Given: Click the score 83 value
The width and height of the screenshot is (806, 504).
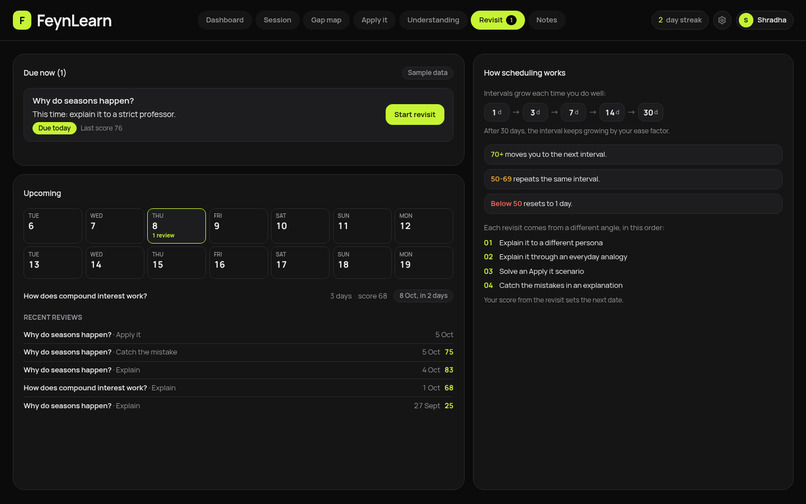Looking at the screenshot, I should point(449,370).
